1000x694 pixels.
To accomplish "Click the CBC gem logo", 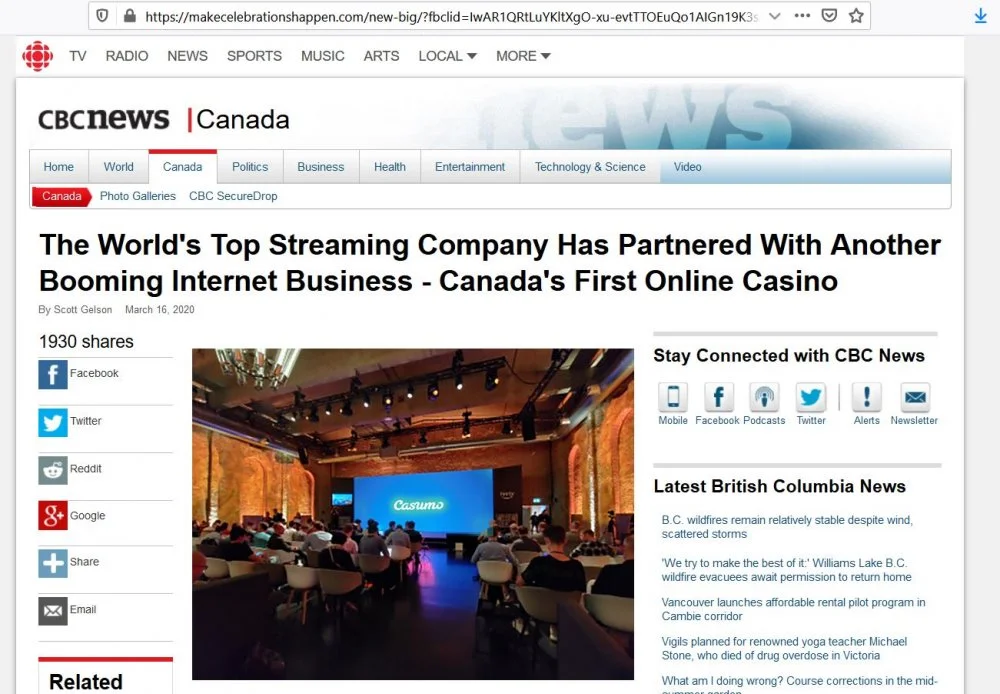I will 38,56.
